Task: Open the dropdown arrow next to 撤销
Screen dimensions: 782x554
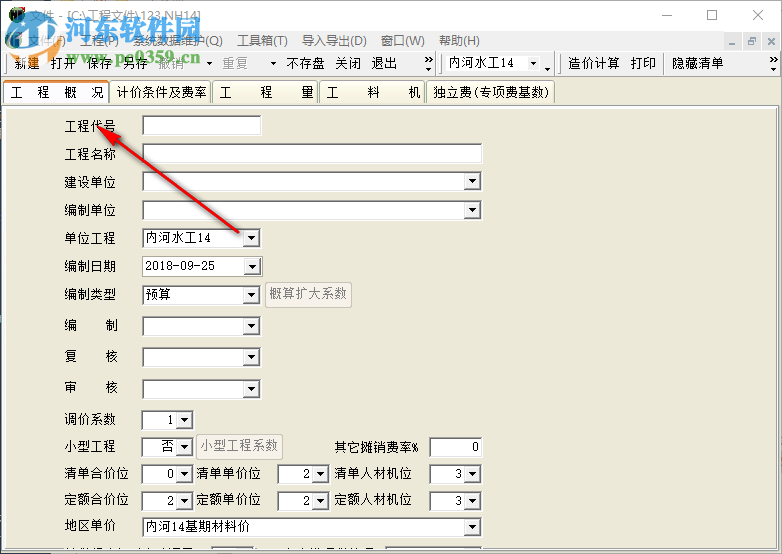Action: point(209,63)
